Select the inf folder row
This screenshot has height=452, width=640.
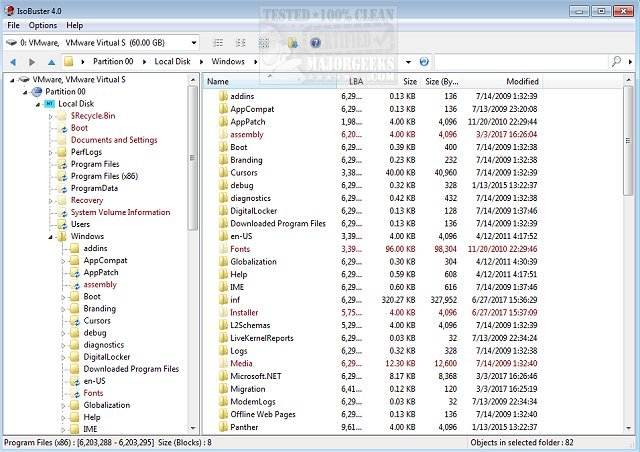(x=373, y=300)
